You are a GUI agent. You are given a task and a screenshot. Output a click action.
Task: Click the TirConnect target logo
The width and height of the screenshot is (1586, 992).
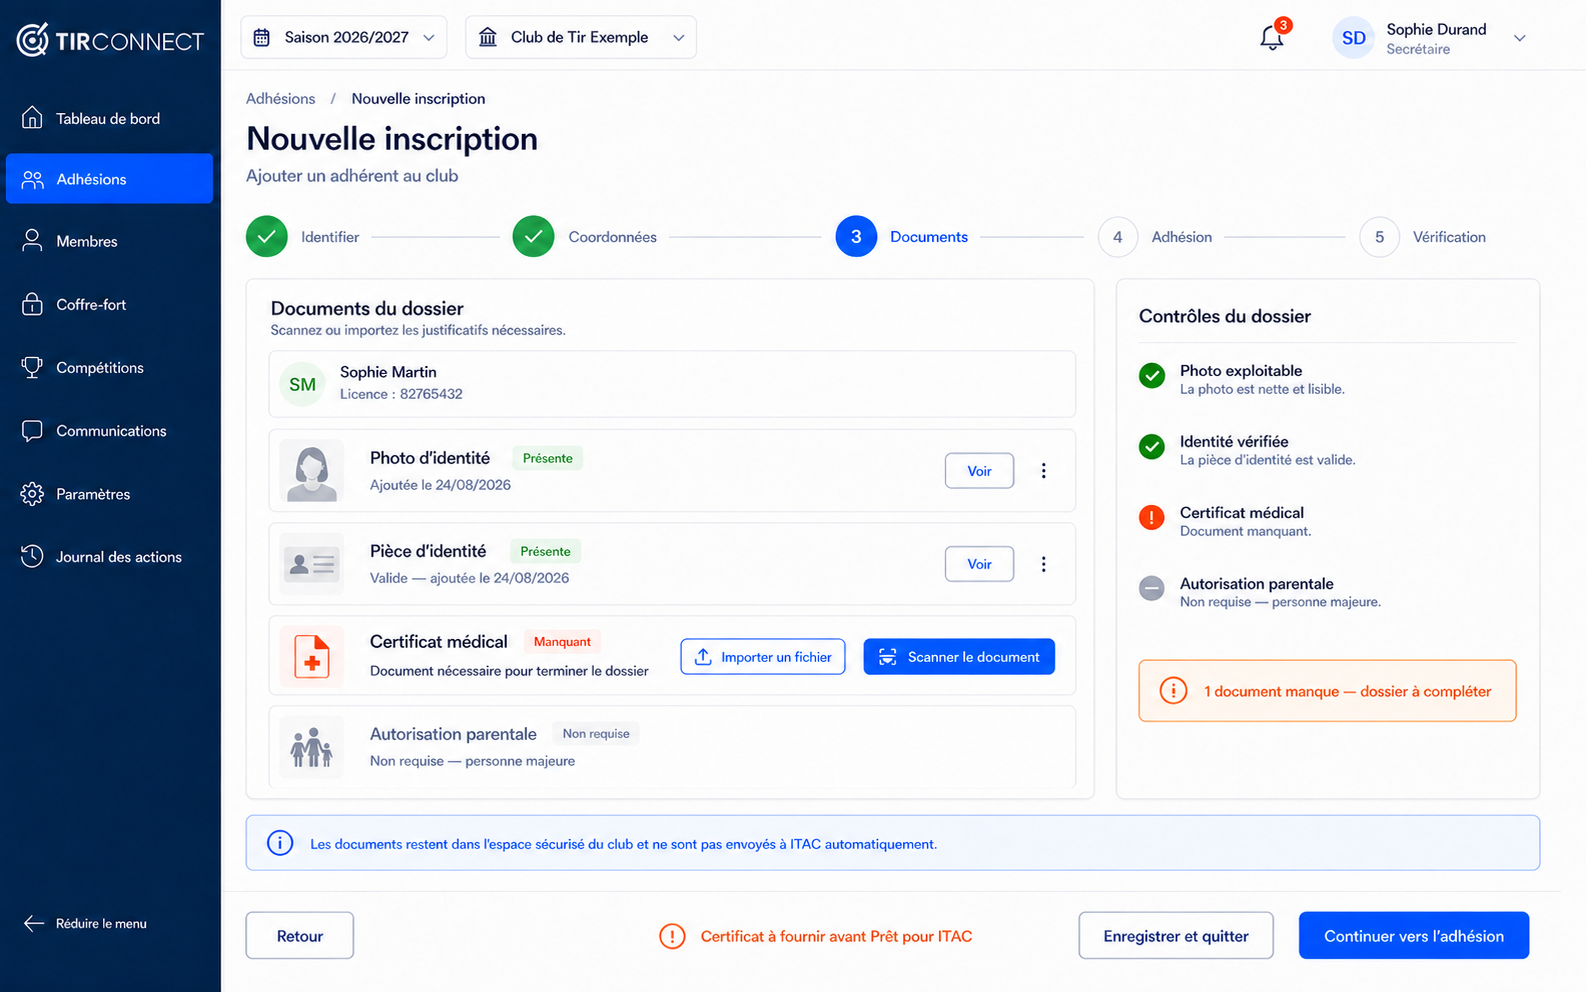[x=32, y=40]
